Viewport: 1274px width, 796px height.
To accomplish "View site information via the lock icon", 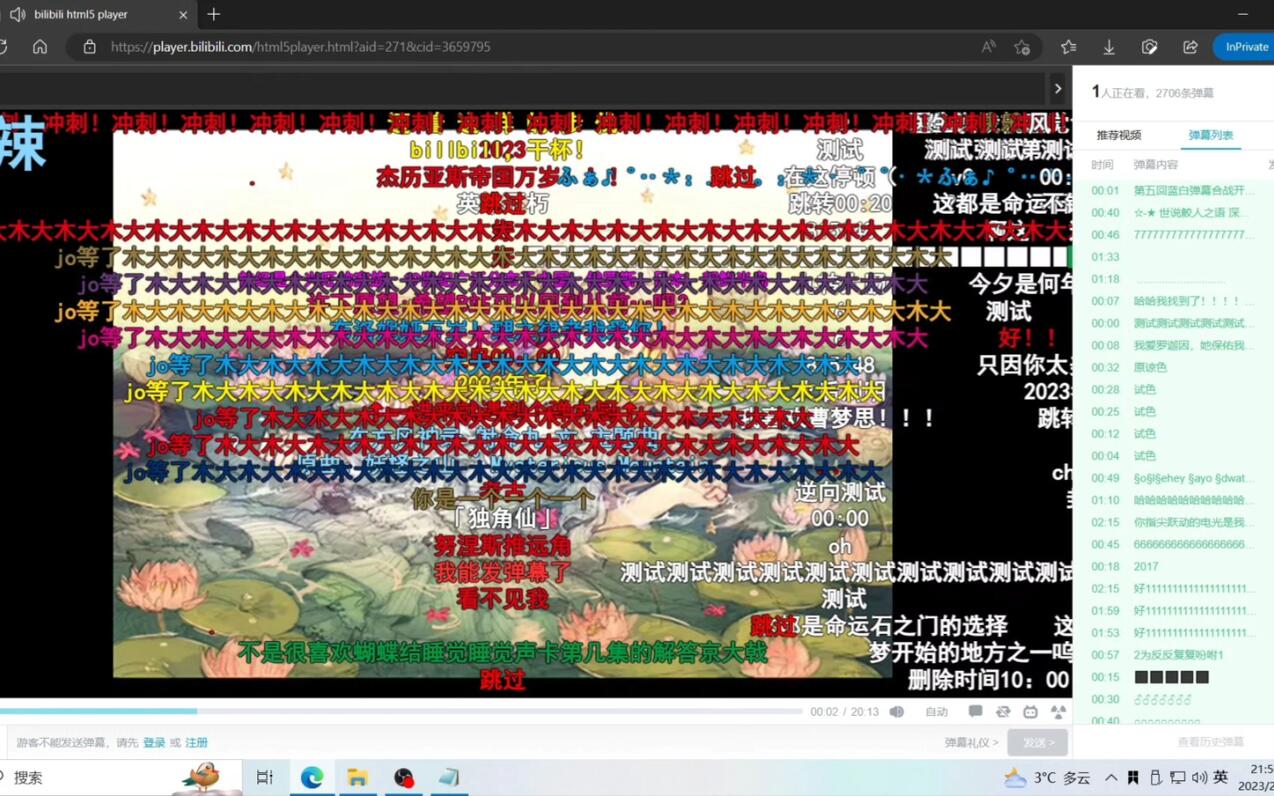I will (90, 47).
